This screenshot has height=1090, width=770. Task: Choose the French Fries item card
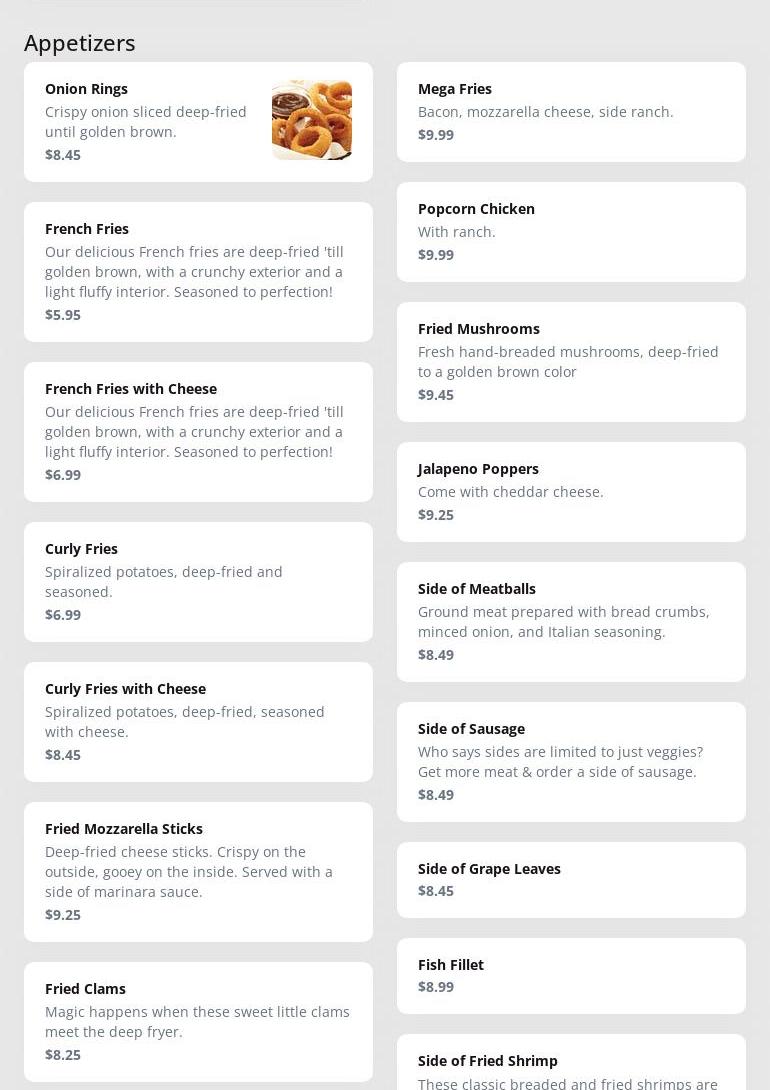[x=198, y=272]
